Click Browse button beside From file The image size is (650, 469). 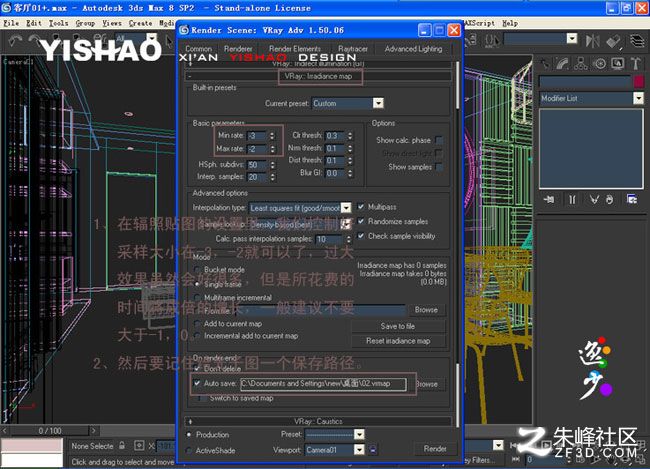tap(426, 310)
